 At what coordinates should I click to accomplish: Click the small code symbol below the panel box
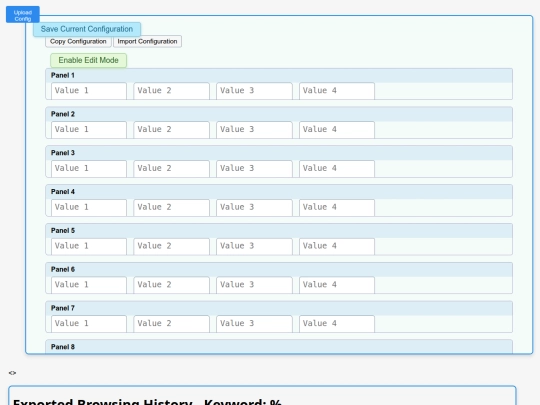(12, 373)
